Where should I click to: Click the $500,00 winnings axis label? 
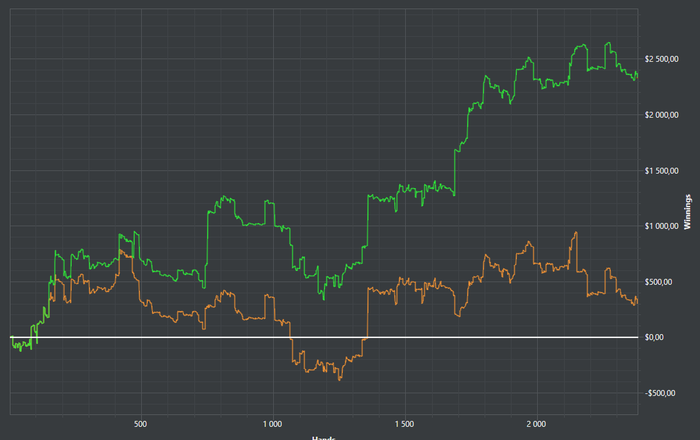tap(658, 282)
